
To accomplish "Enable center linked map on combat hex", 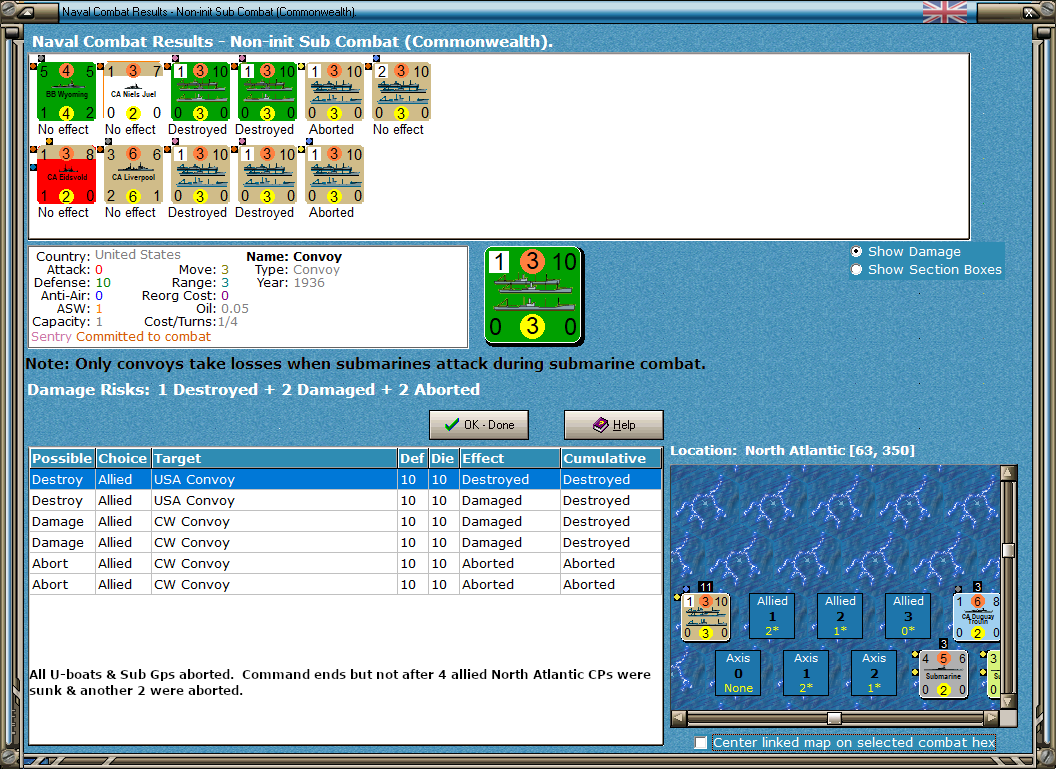I will [x=701, y=742].
